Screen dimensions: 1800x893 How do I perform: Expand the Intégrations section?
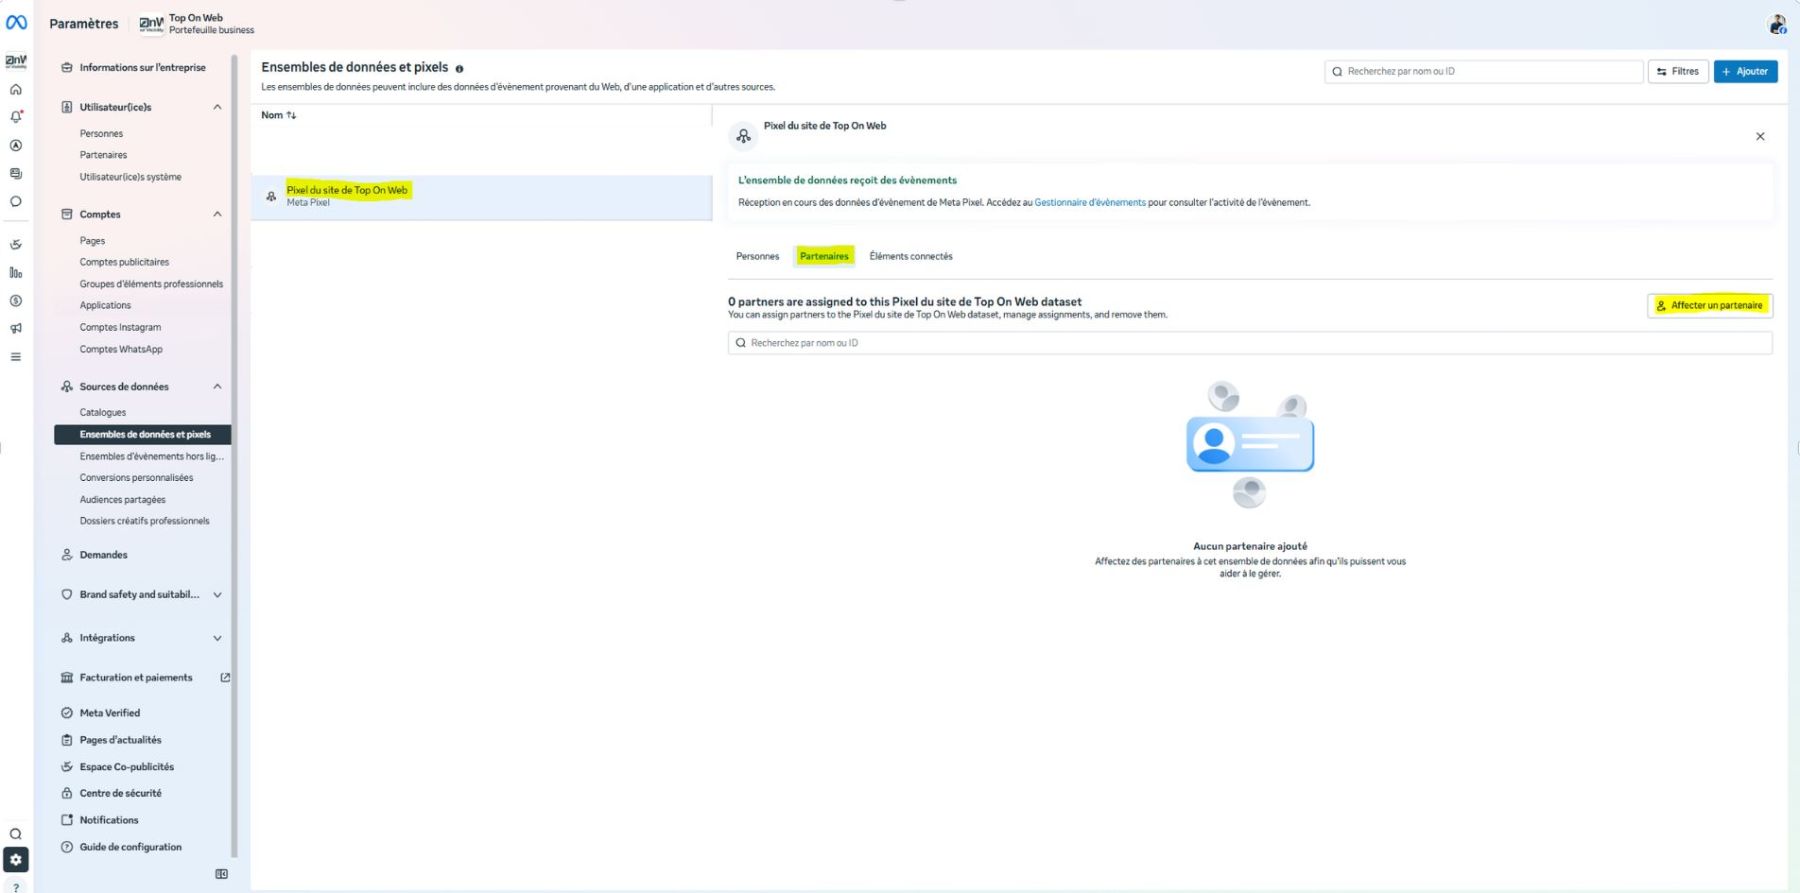217,638
